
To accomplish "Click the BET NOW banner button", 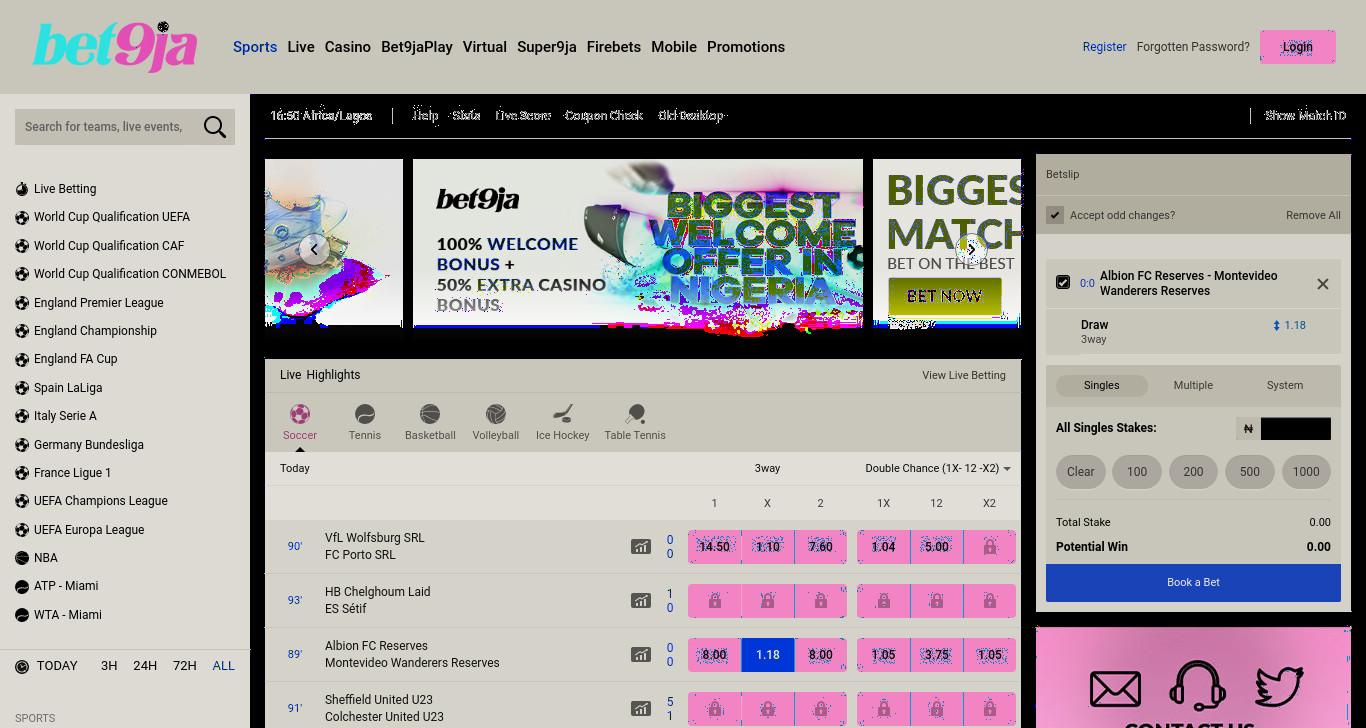I will [945, 296].
